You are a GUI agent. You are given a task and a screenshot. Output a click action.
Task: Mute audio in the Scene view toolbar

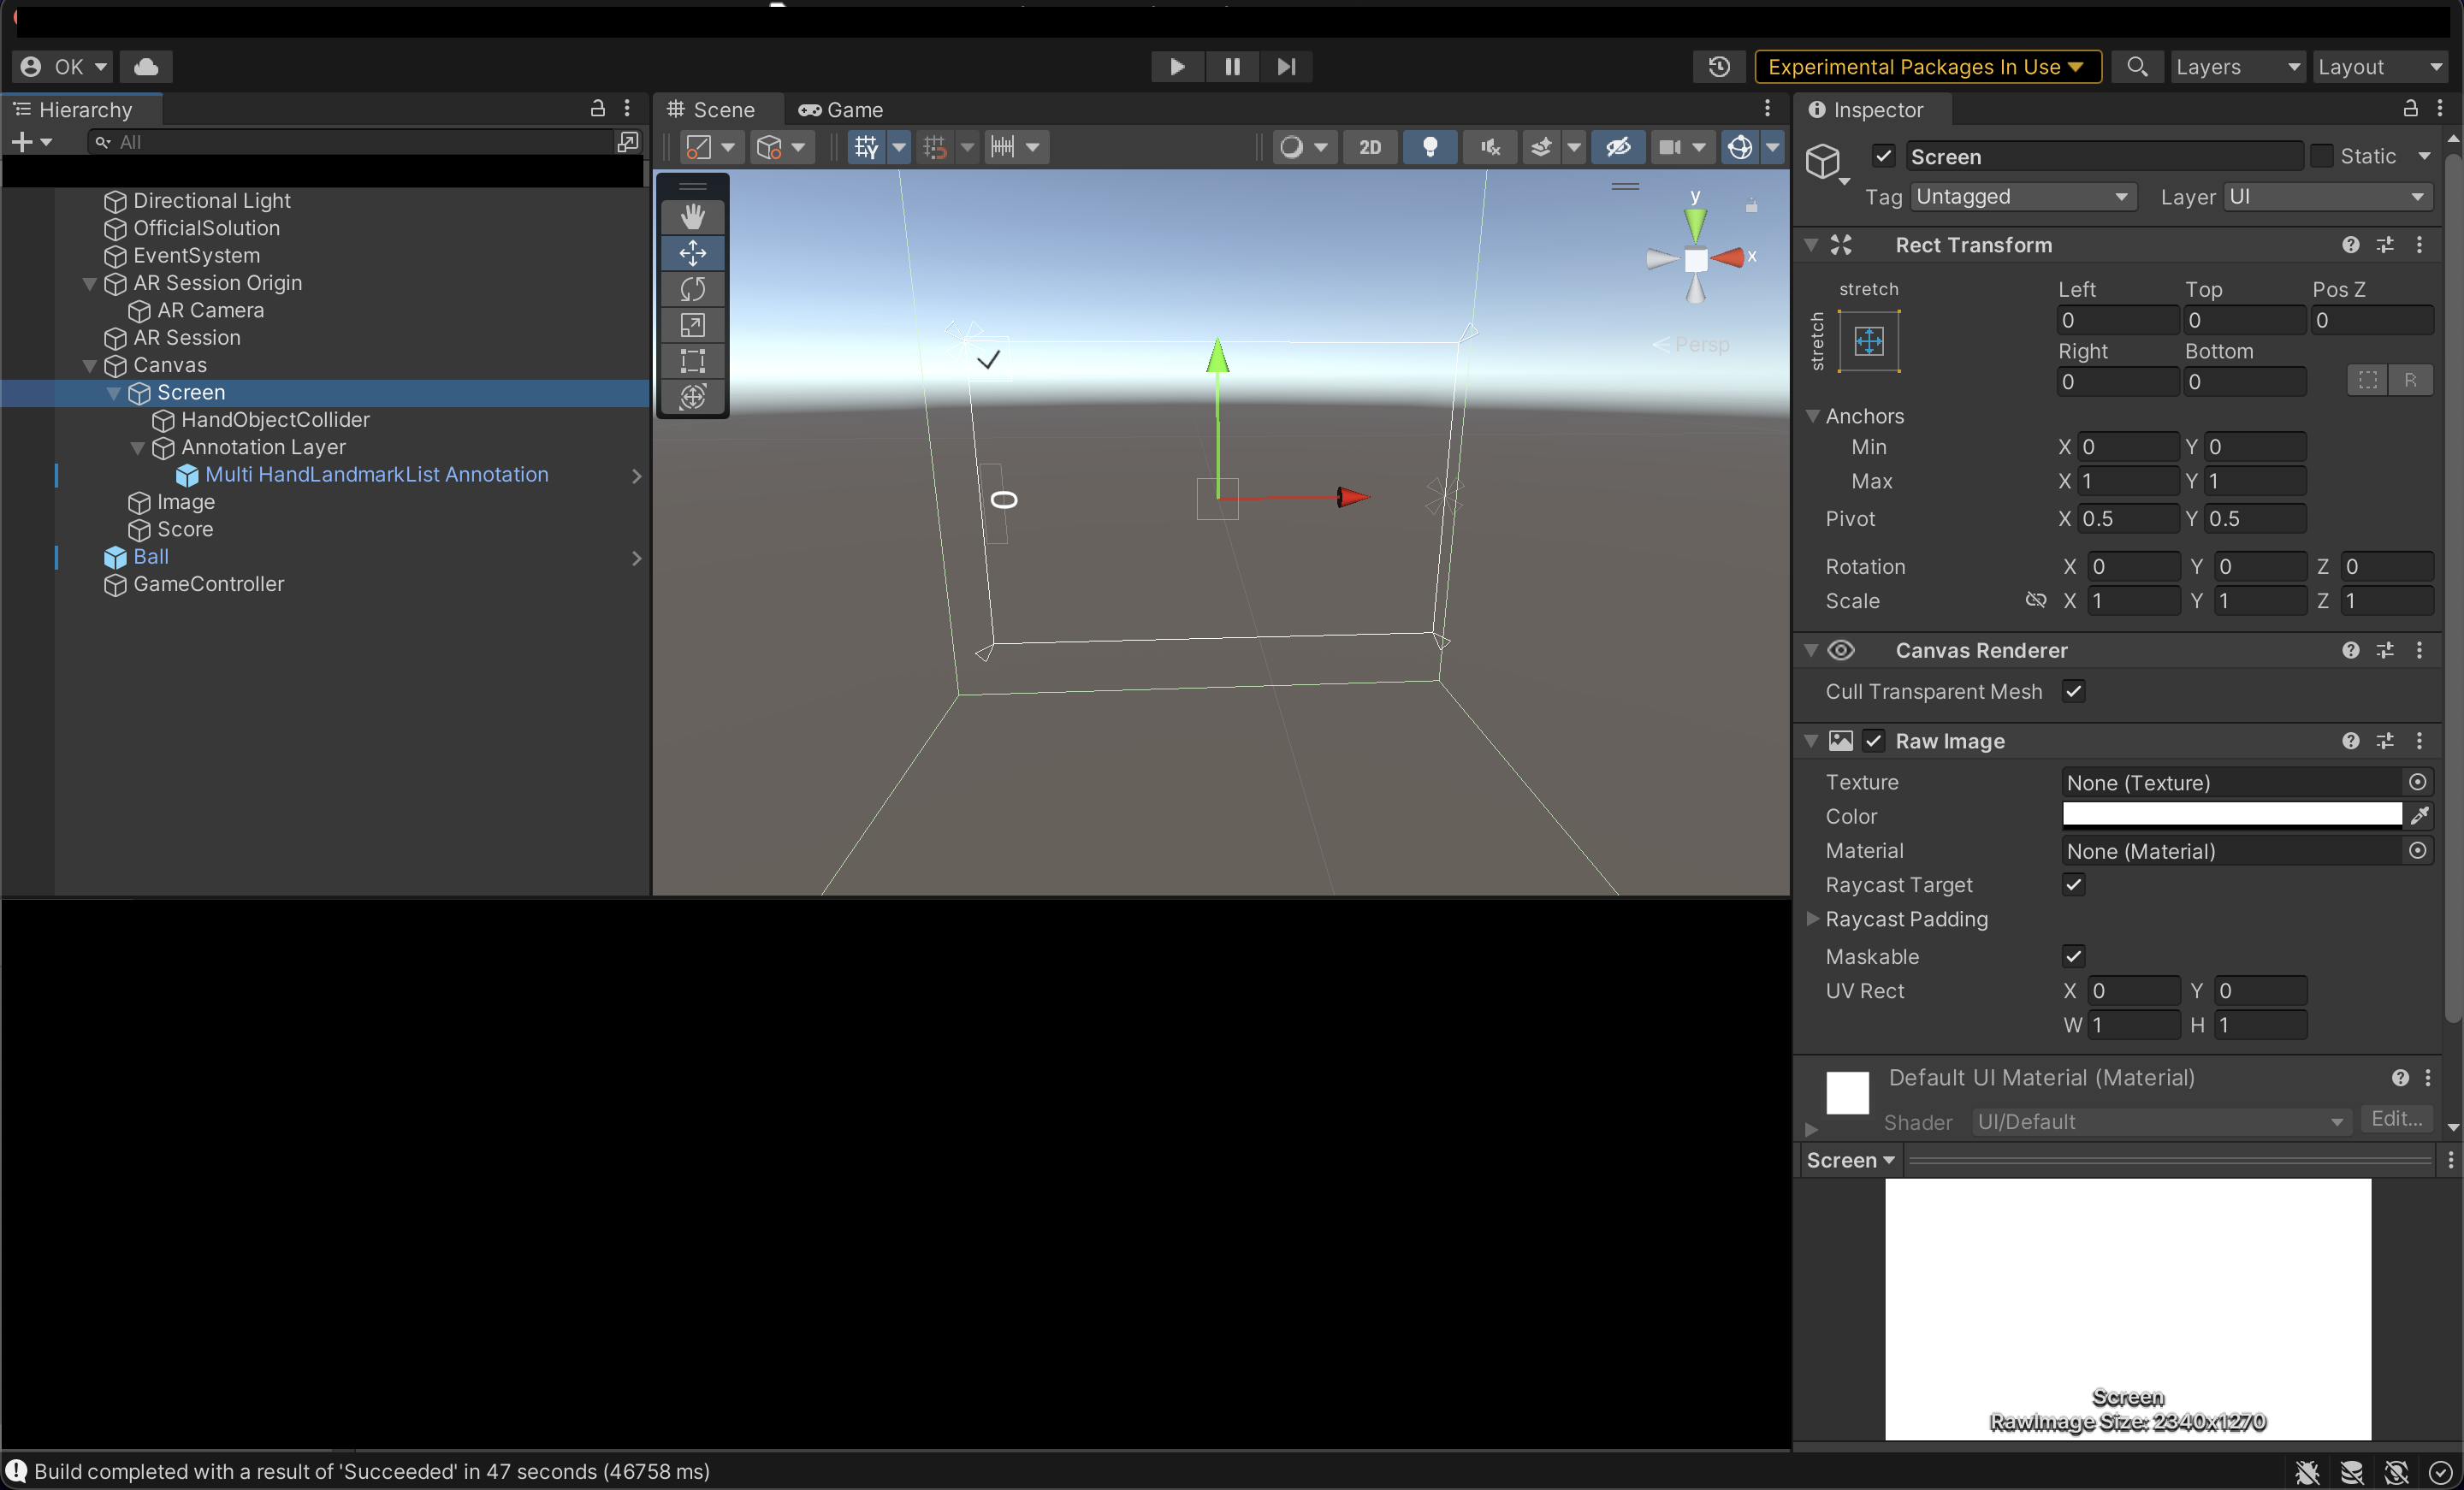[1488, 147]
